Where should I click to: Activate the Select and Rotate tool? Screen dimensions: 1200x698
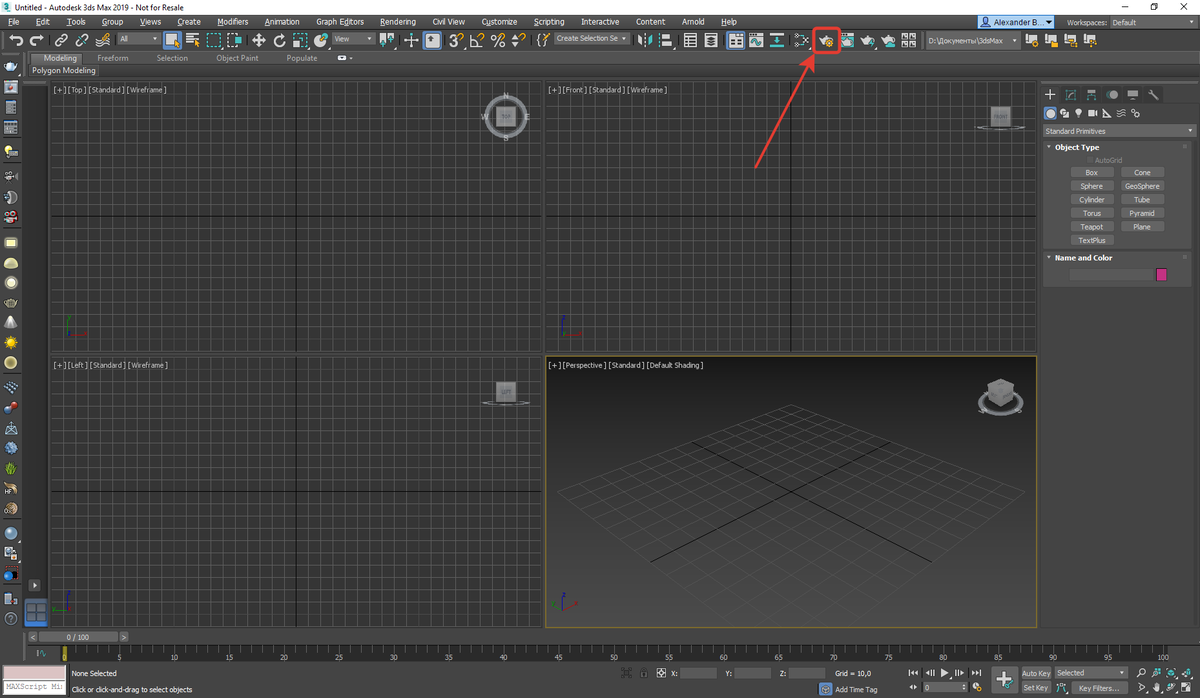click(x=279, y=41)
